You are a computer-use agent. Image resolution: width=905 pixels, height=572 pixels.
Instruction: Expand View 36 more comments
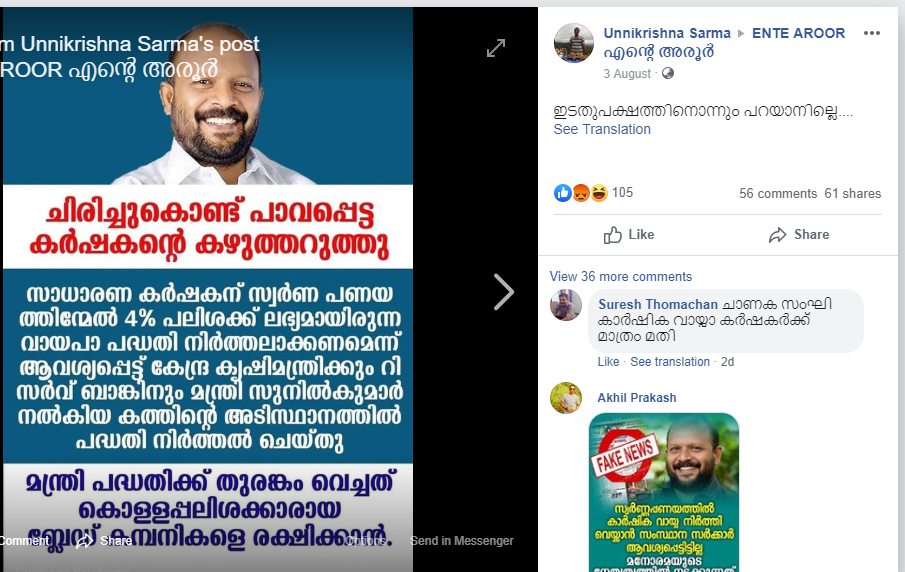point(620,276)
